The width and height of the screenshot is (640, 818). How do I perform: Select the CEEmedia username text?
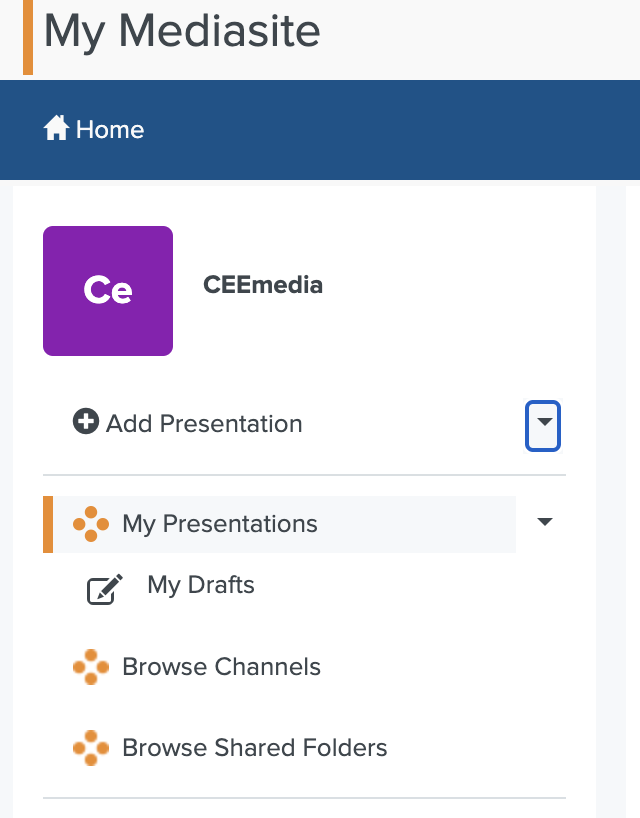(263, 285)
